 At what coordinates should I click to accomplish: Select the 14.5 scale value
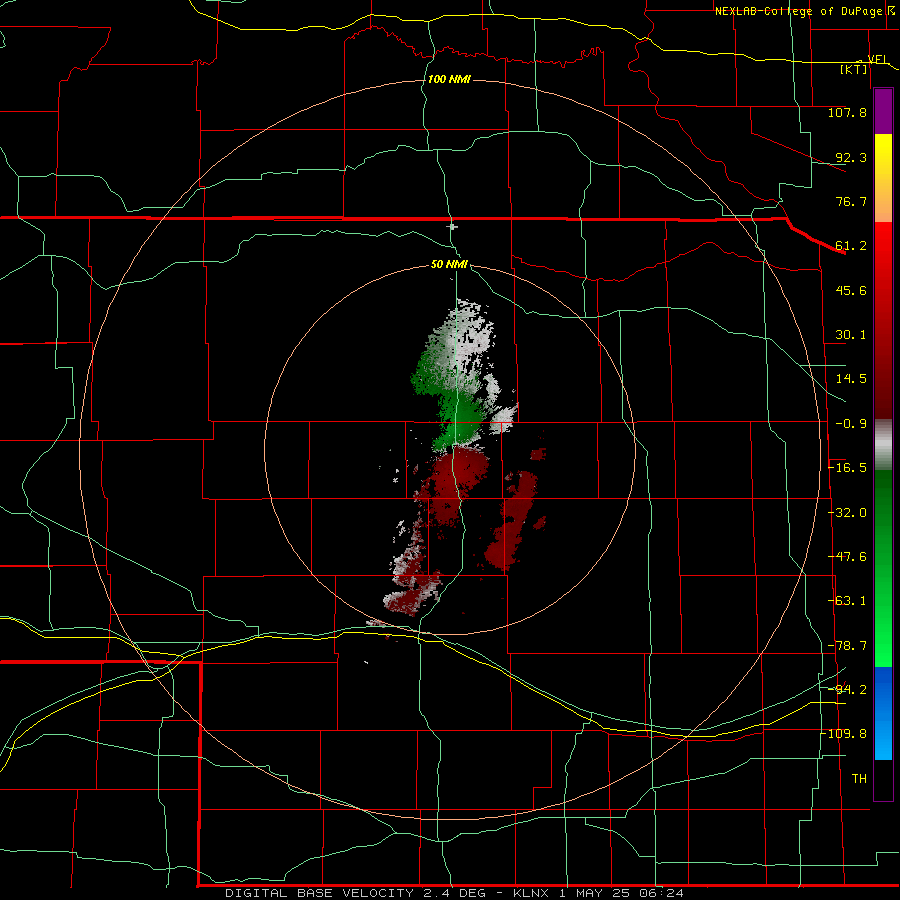851,379
